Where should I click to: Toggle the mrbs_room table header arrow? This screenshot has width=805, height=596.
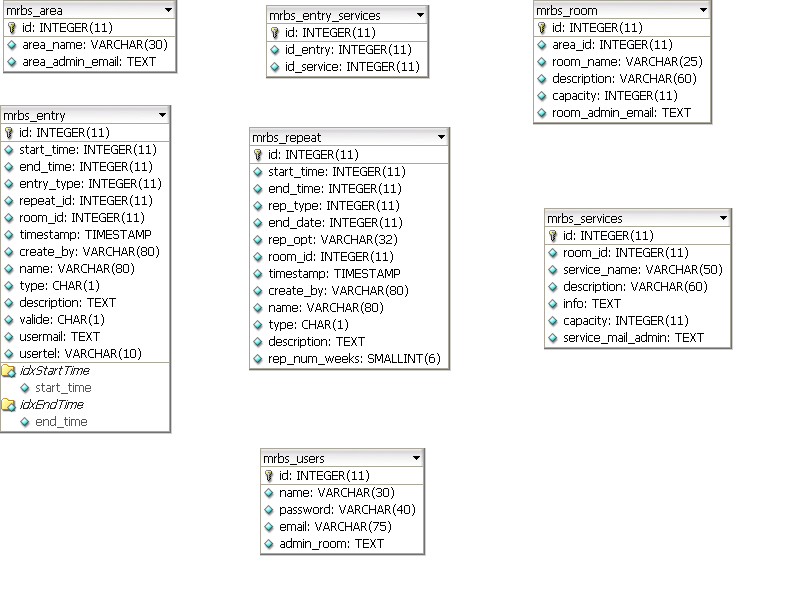click(703, 10)
